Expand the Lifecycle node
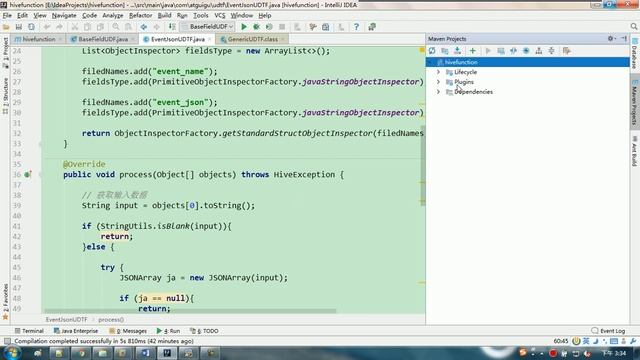The width and height of the screenshot is (640, 360). click(438, 72)
